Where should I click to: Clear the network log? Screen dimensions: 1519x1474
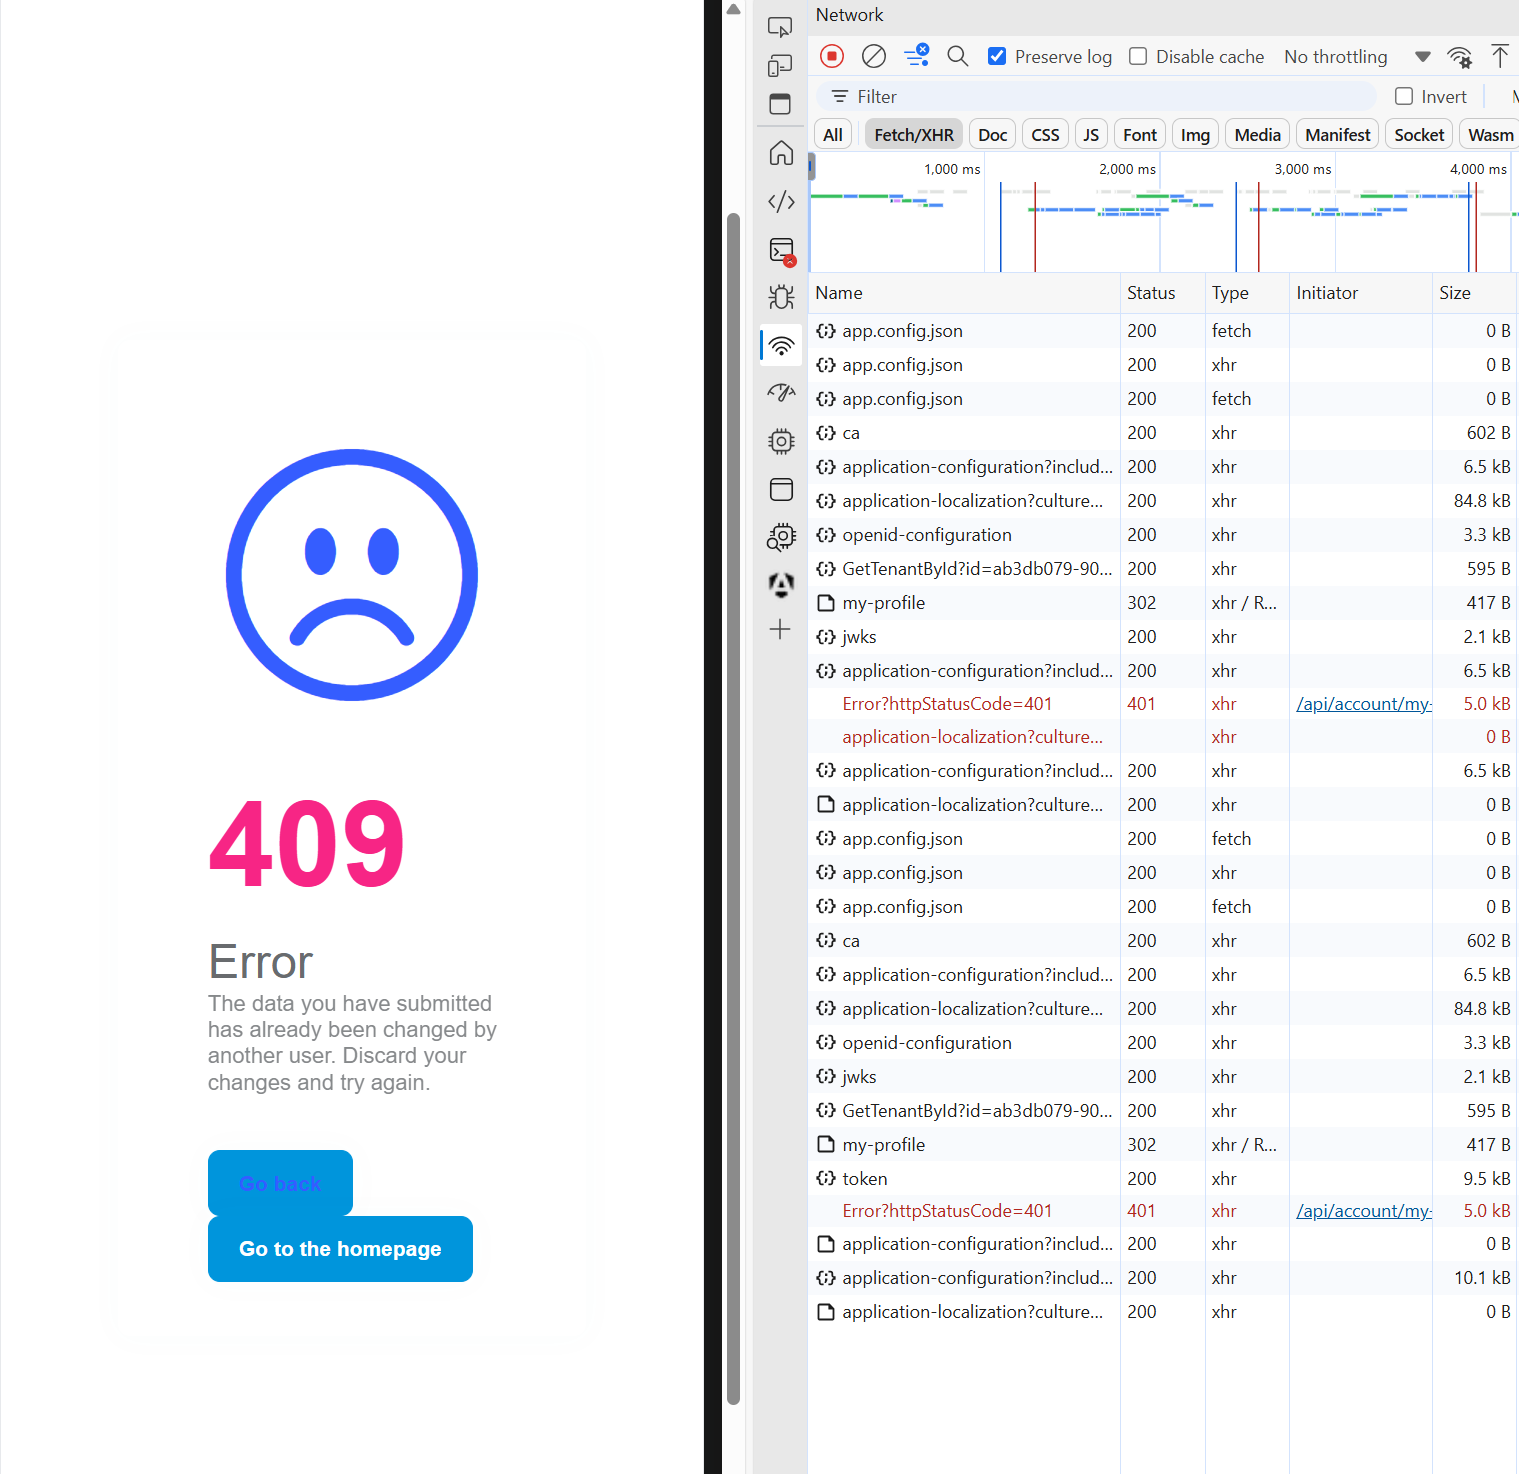point(873,56)
